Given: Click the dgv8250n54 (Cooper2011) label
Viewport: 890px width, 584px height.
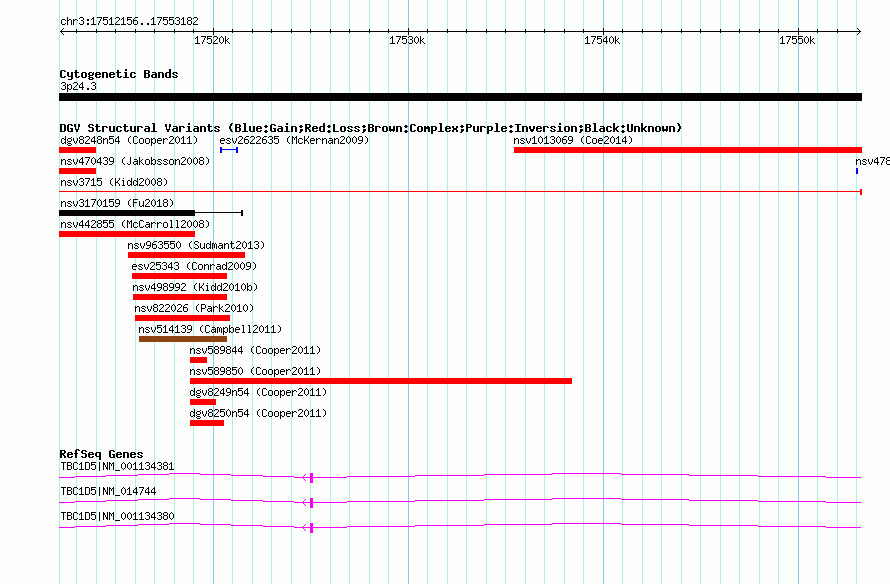Looking at the screenshot, I should coord(258,413).
